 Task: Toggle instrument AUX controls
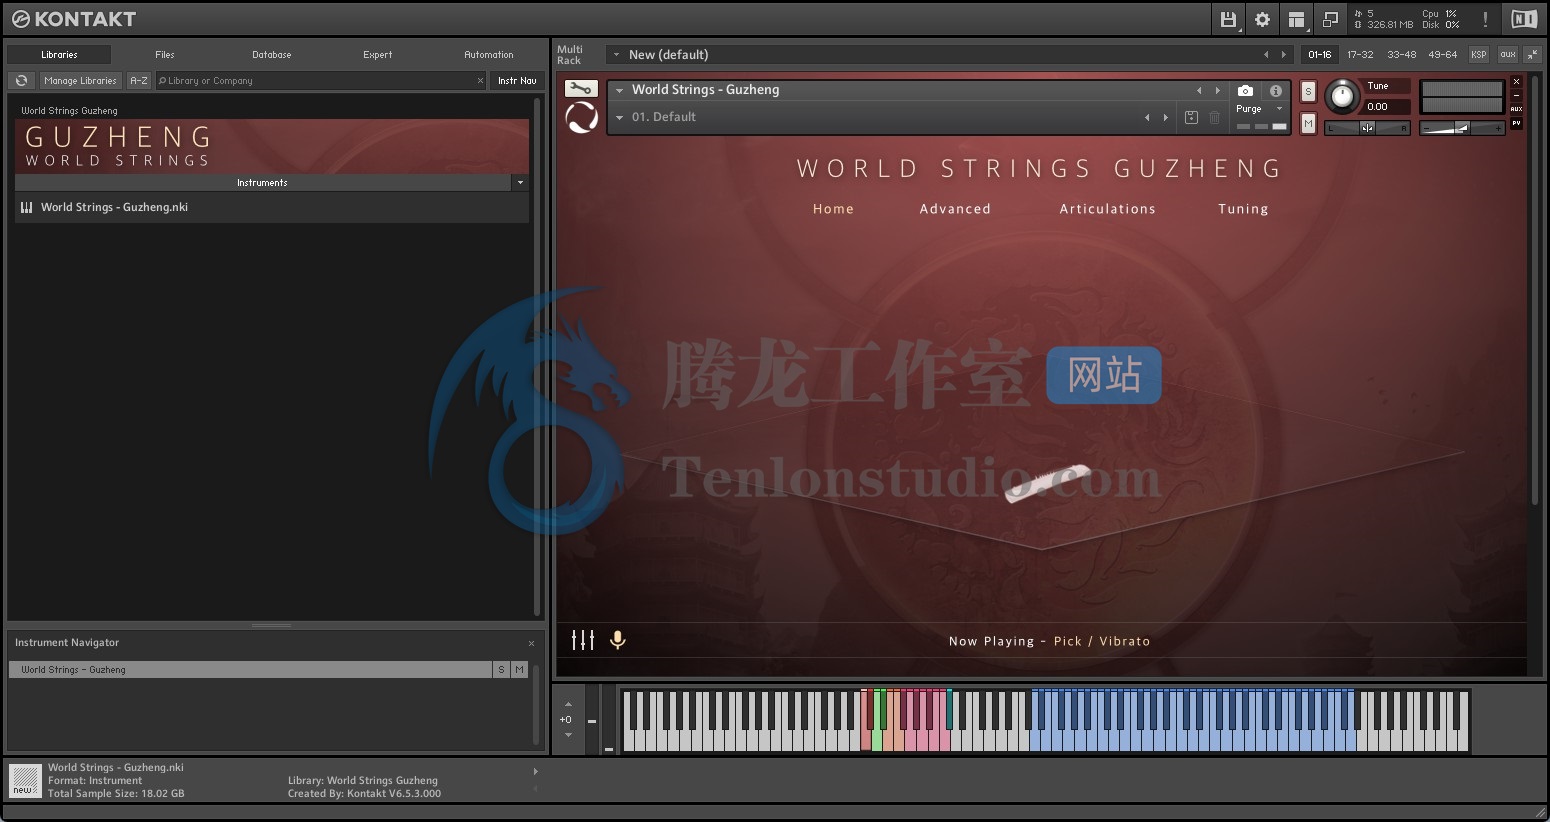tap(1516, 109)
